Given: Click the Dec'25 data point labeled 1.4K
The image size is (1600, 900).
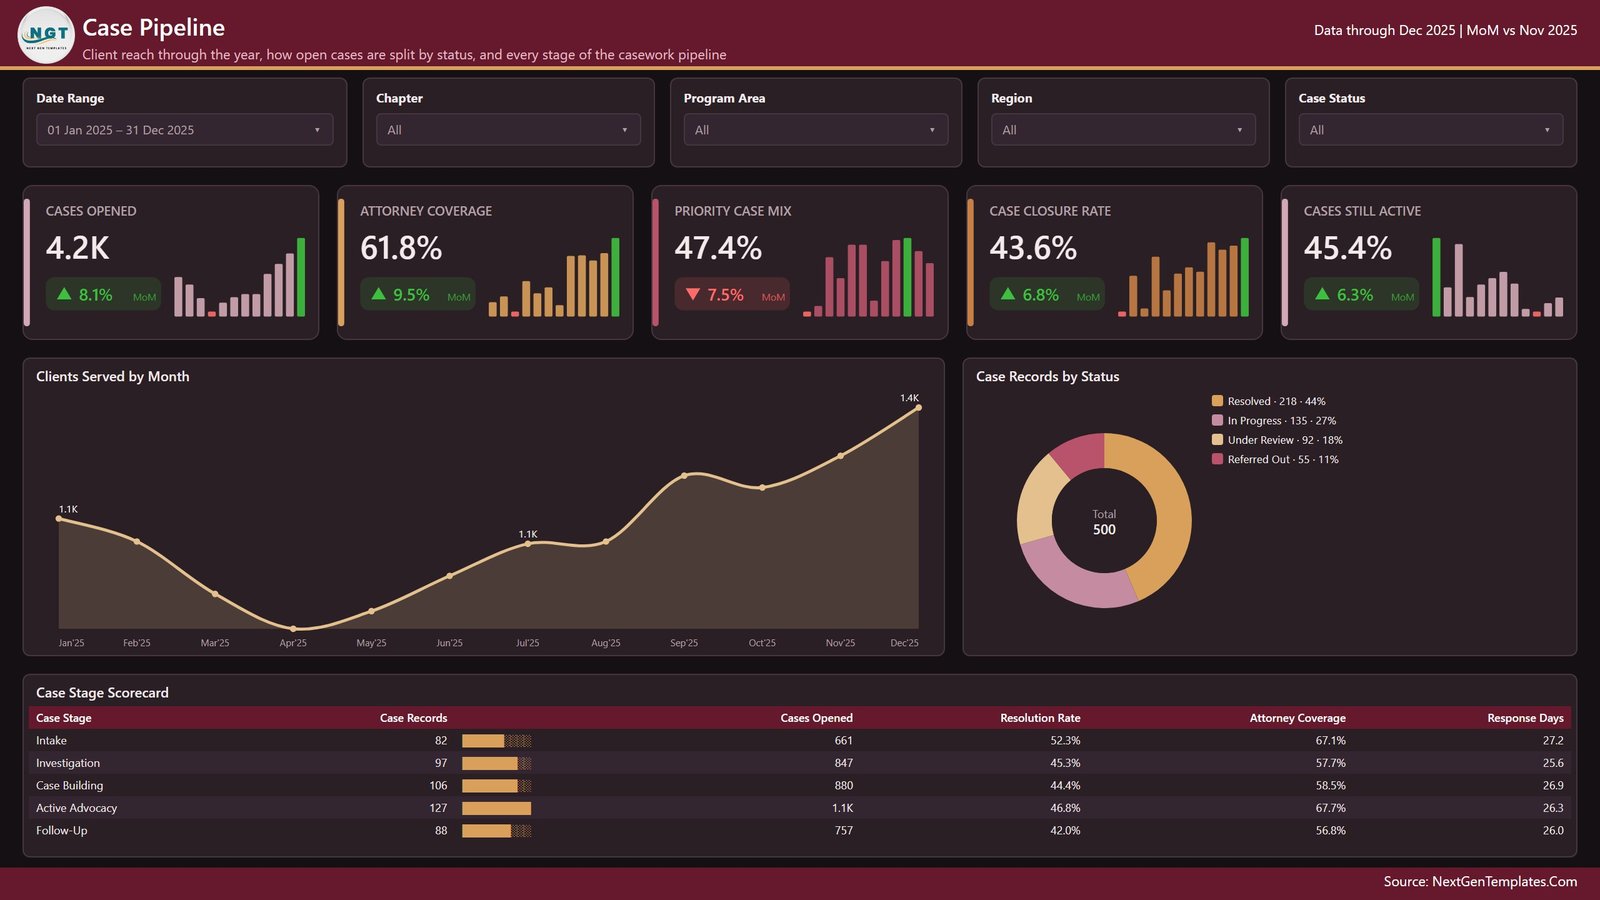Looking at the screenshot, I should [x=918, y=408].
